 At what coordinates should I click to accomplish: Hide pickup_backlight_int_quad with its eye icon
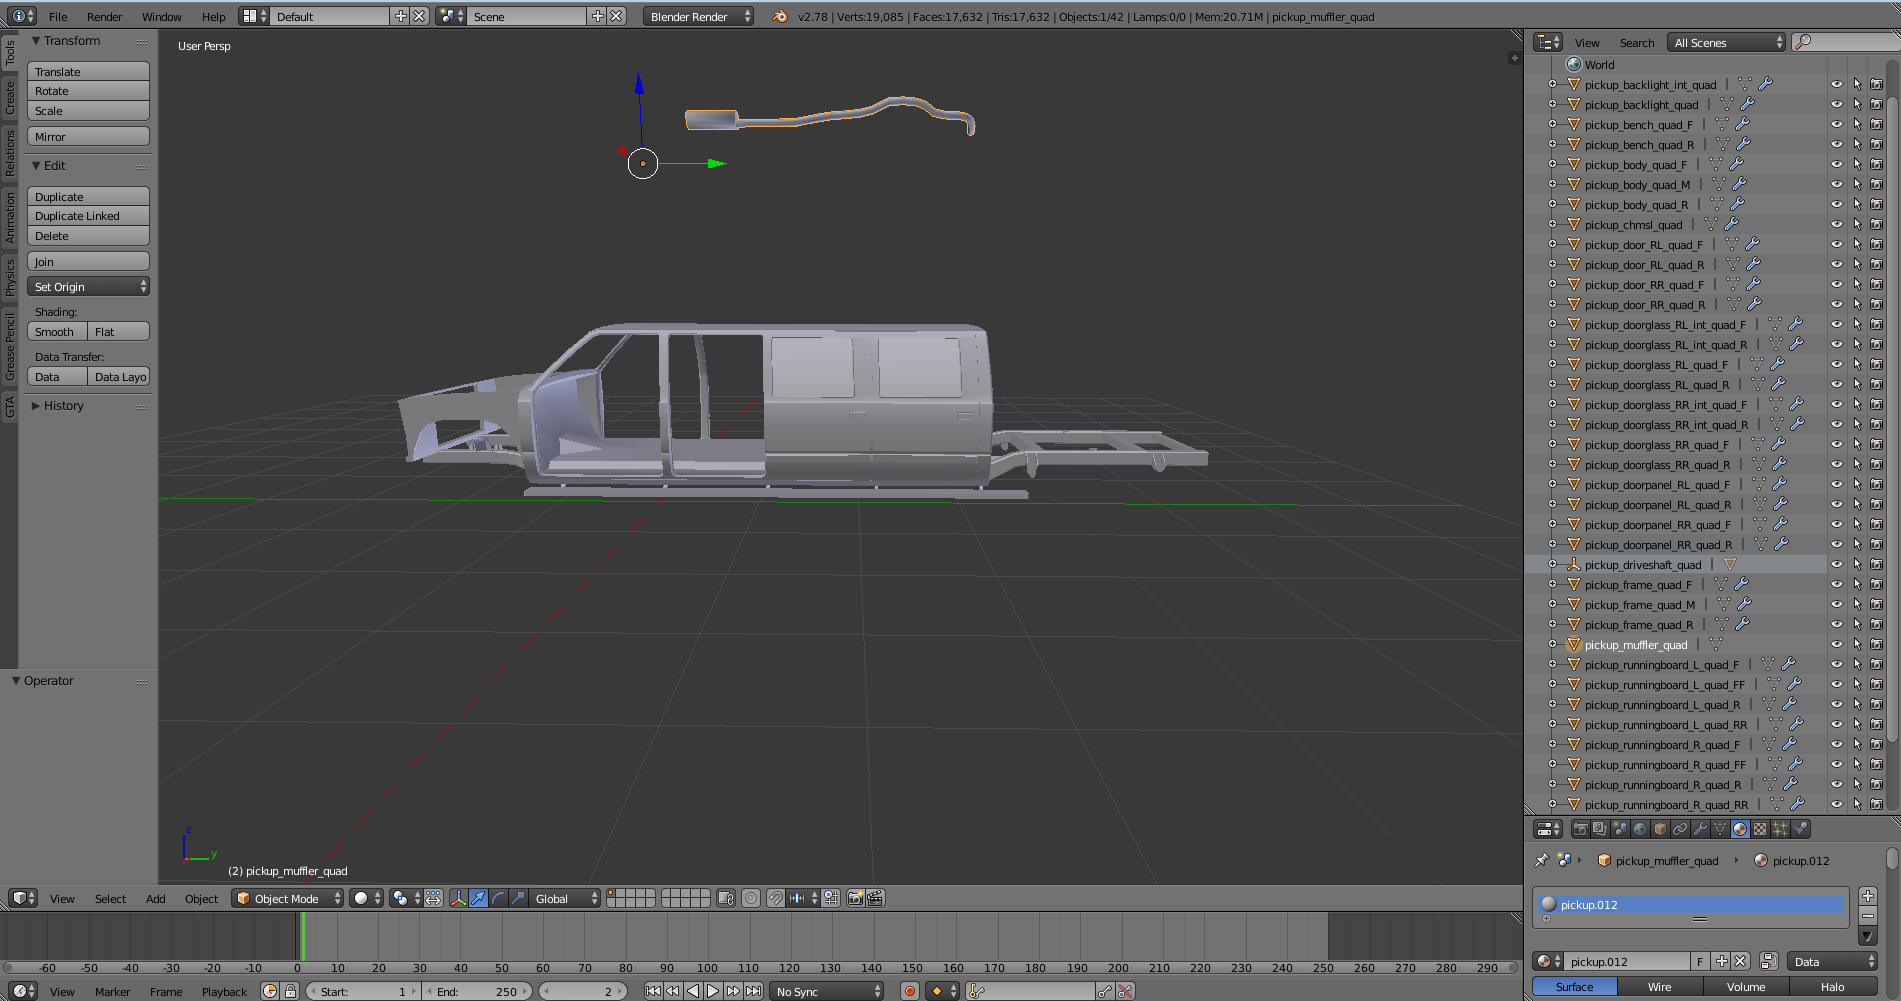(1836, 85)
